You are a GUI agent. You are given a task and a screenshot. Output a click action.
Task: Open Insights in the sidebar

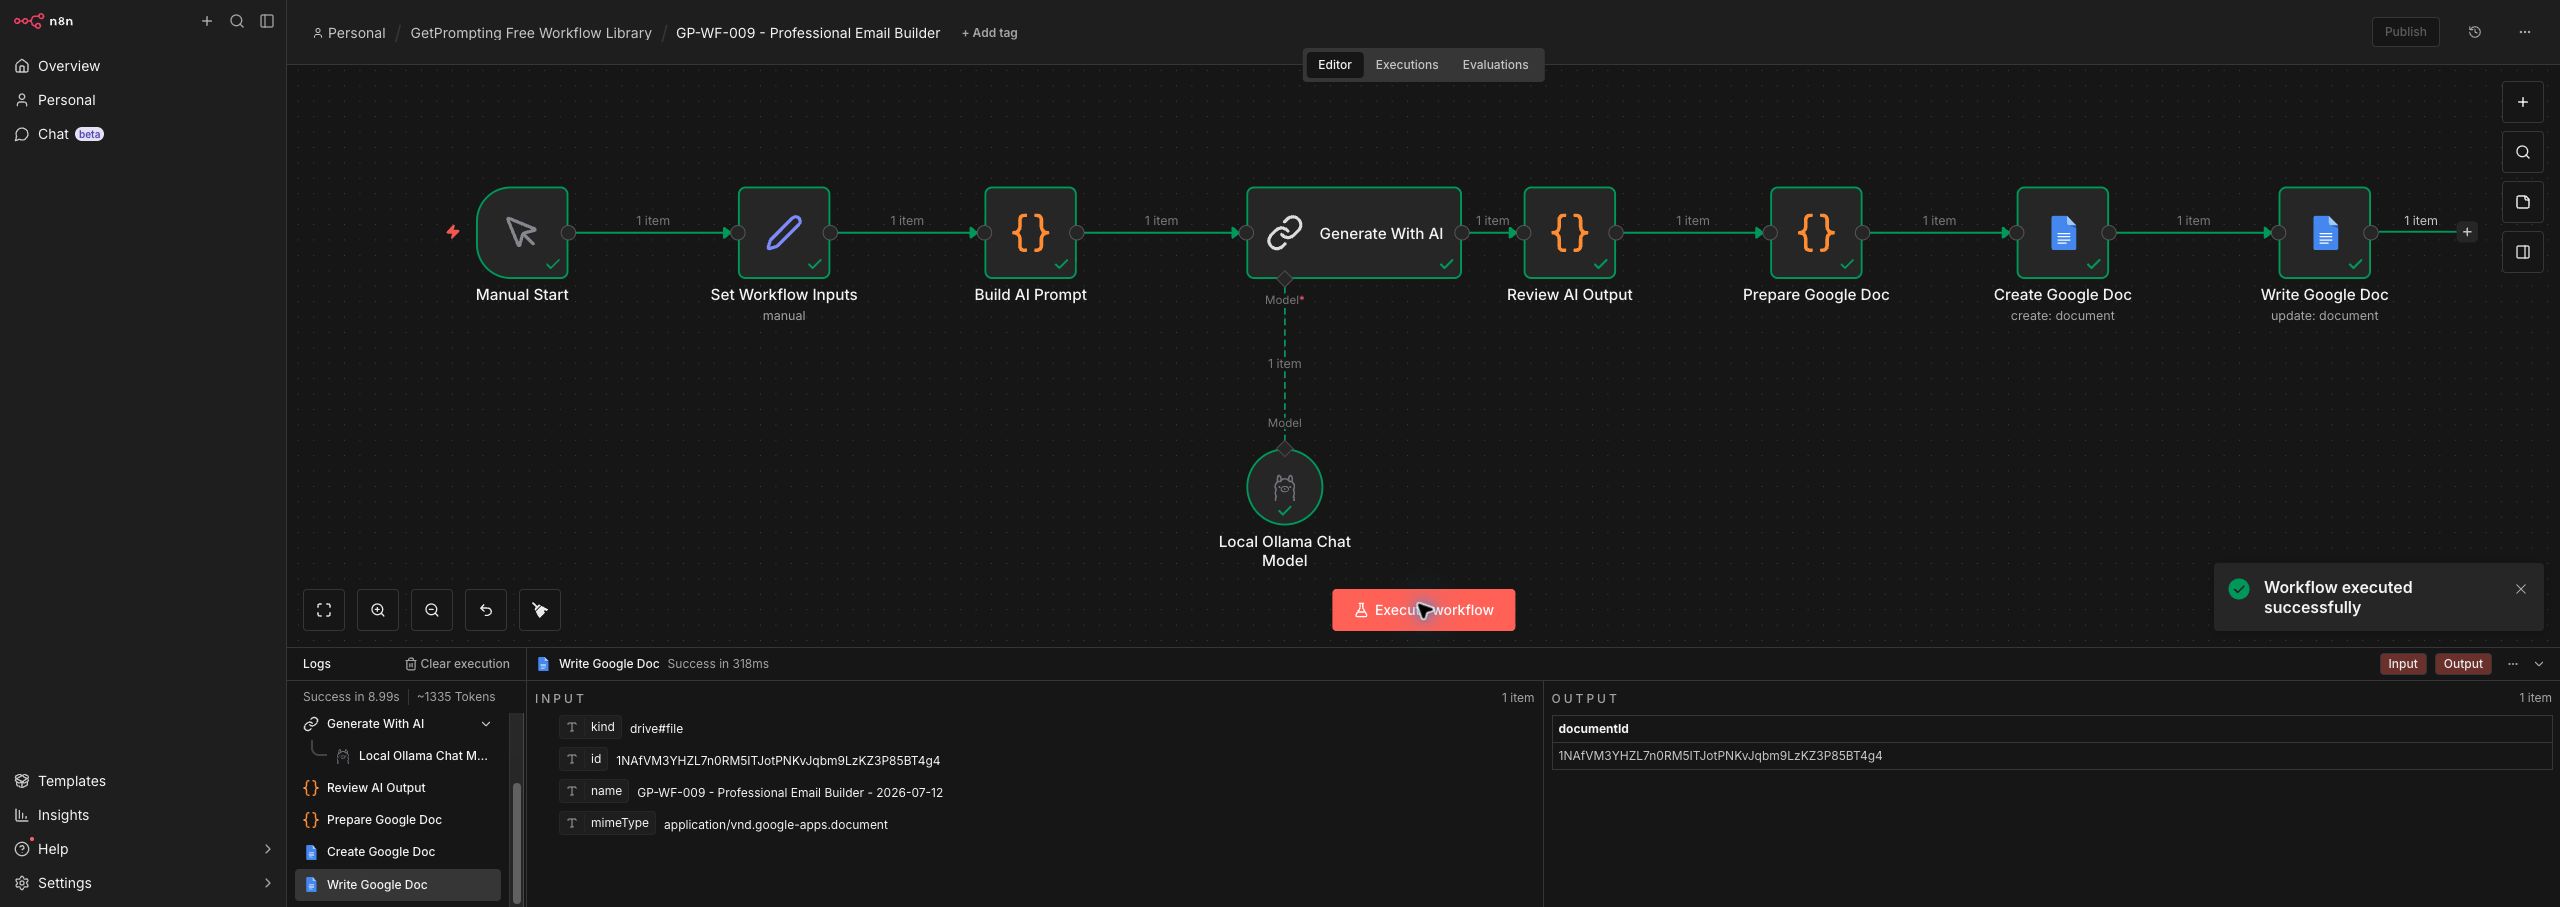point(143,815)
